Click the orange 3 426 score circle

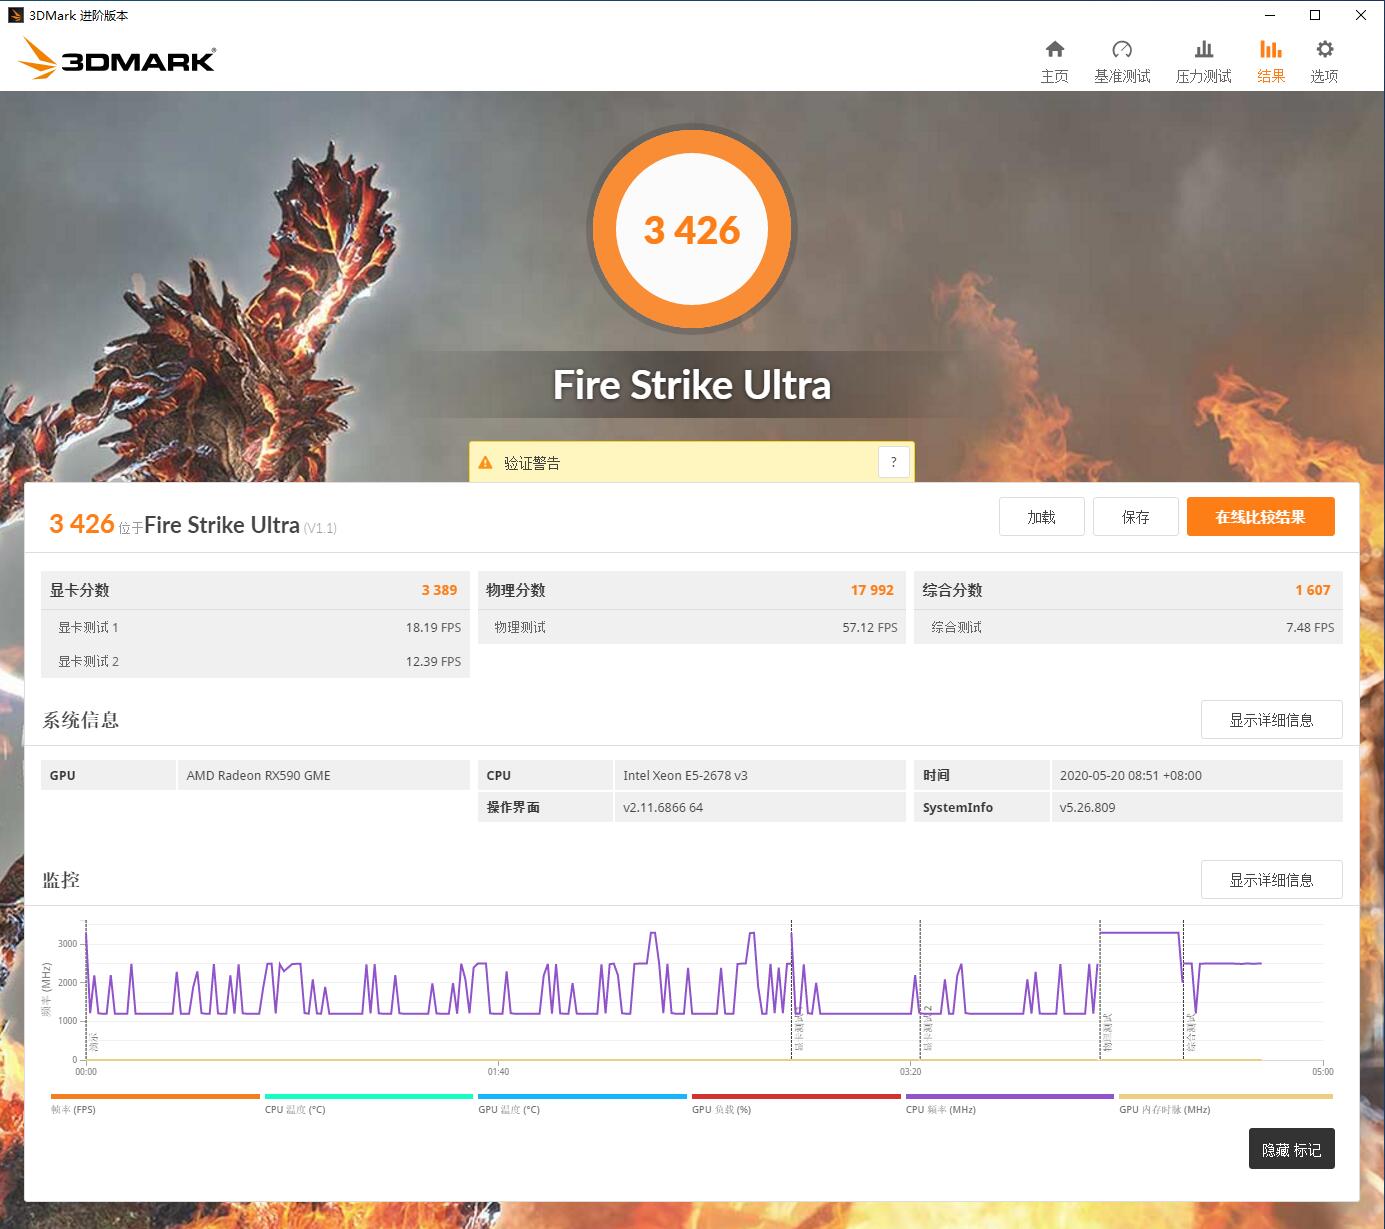click(691, 229)
